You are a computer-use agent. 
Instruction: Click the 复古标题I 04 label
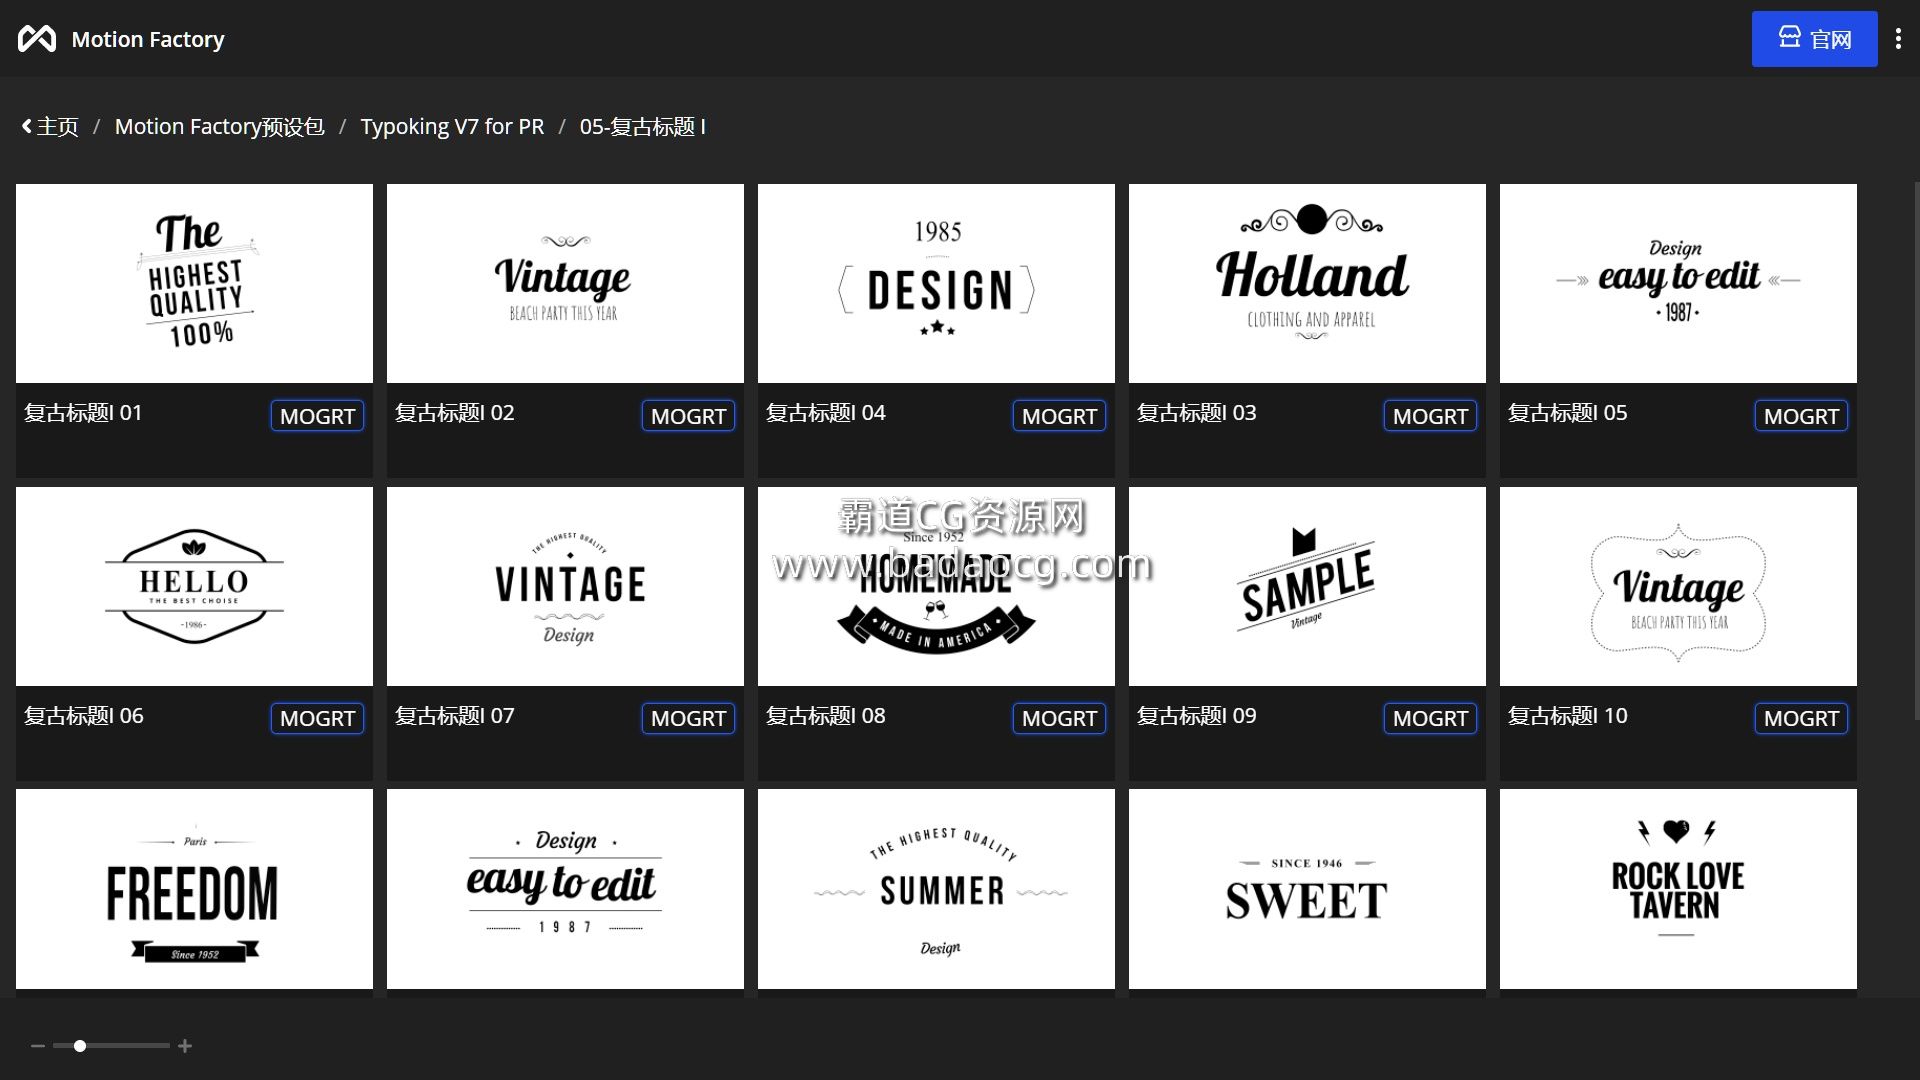click(x=825, y=413)
